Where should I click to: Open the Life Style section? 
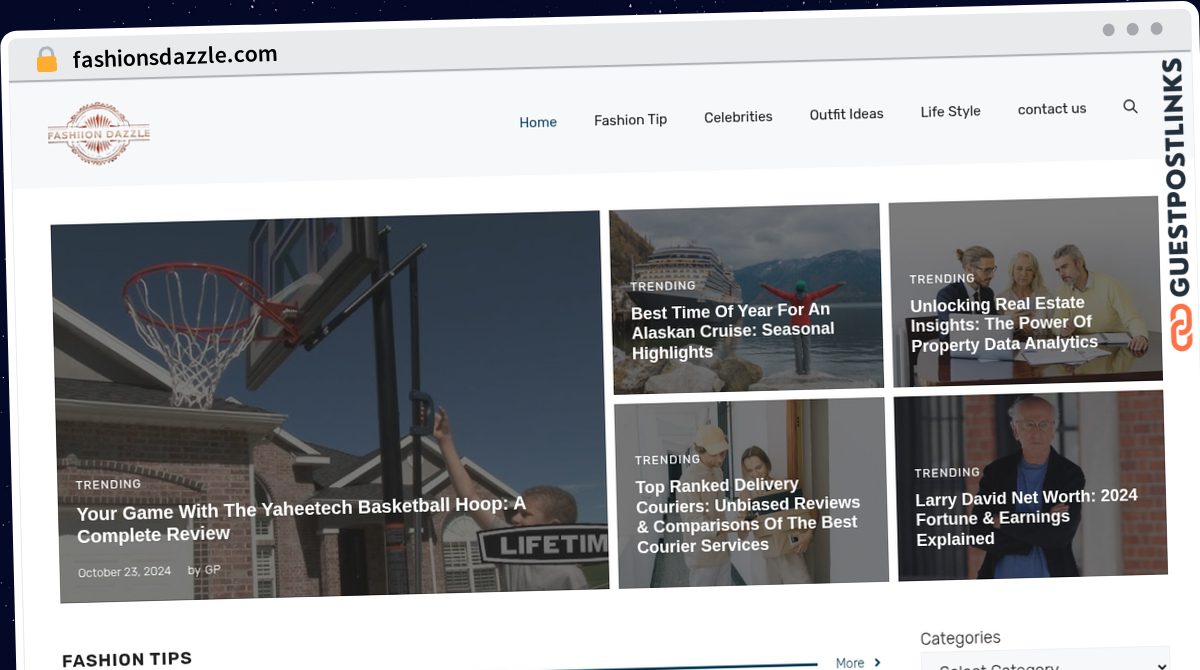click(x=950, y=111)
